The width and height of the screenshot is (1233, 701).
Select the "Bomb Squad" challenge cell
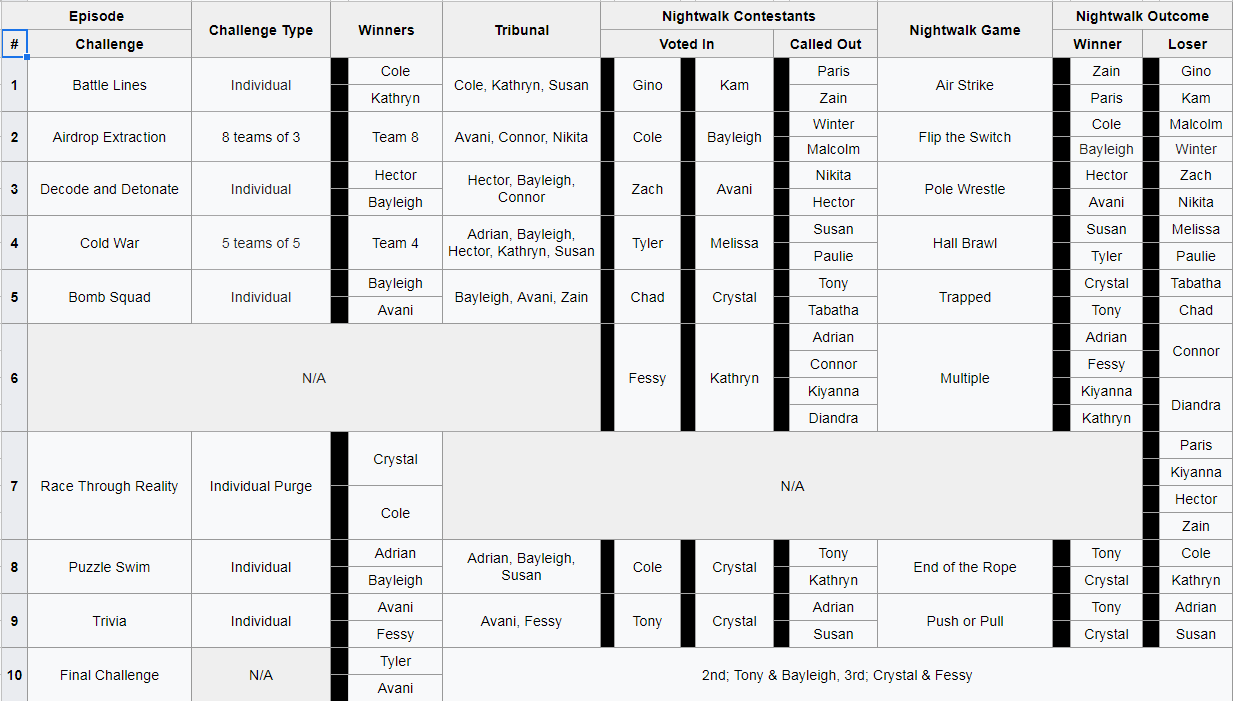tap(109, 297)
